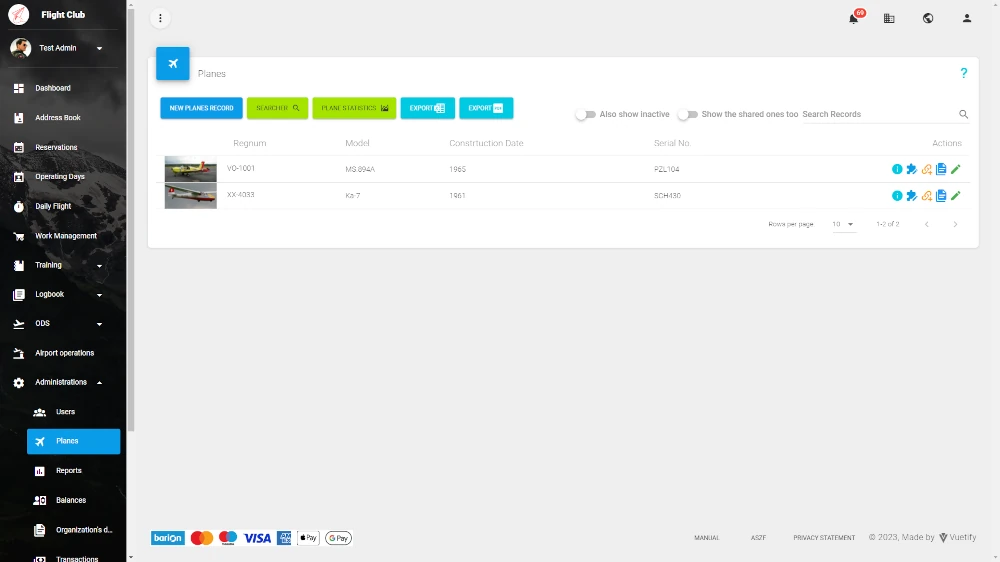Show info for plane VO-1001
Screen dimensions: 1000x562
pos(897,169)
